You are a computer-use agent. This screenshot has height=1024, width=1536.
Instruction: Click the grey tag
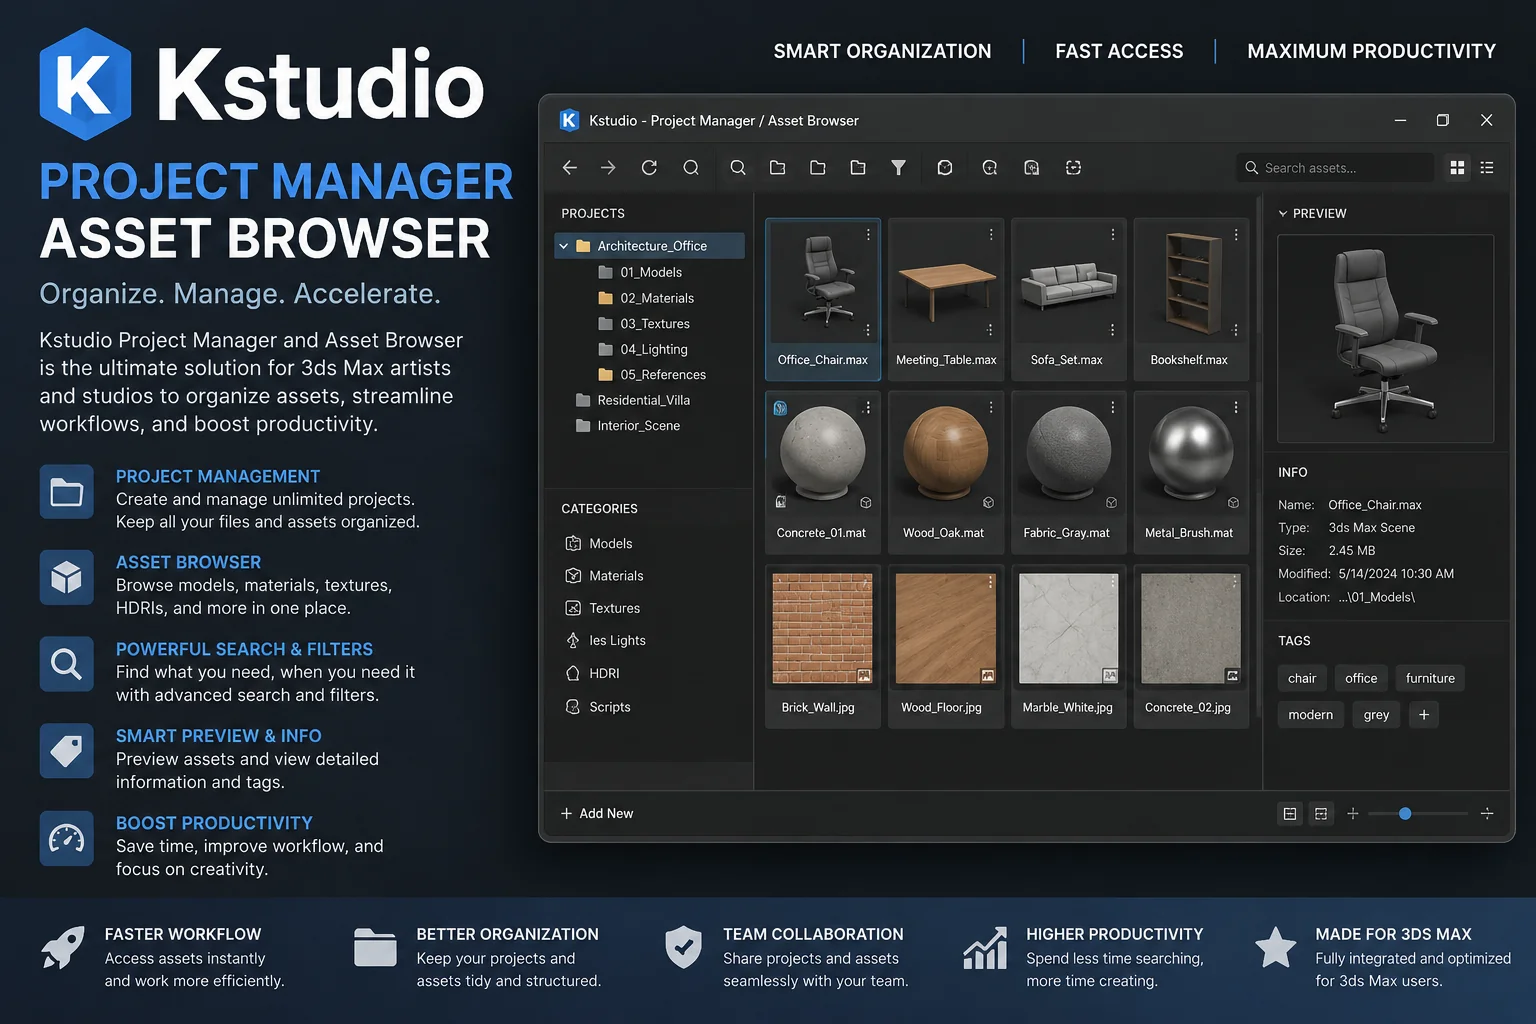[x=1376, y=715]
